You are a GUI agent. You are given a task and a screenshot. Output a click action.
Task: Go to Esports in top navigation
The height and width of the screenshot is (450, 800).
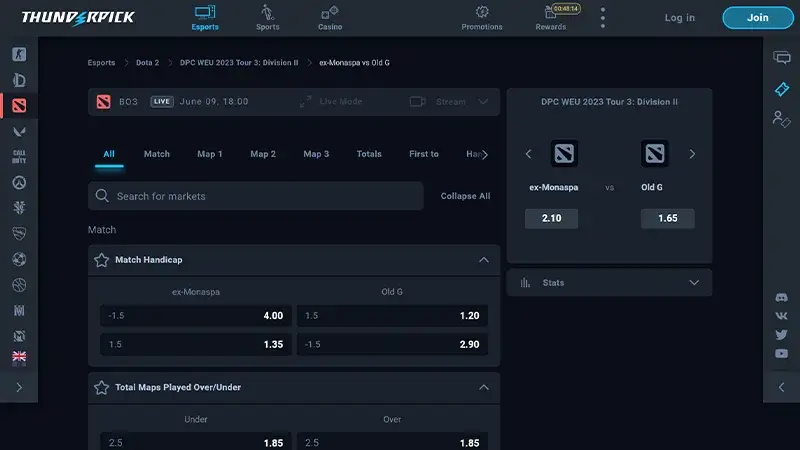tap(205, 18)
